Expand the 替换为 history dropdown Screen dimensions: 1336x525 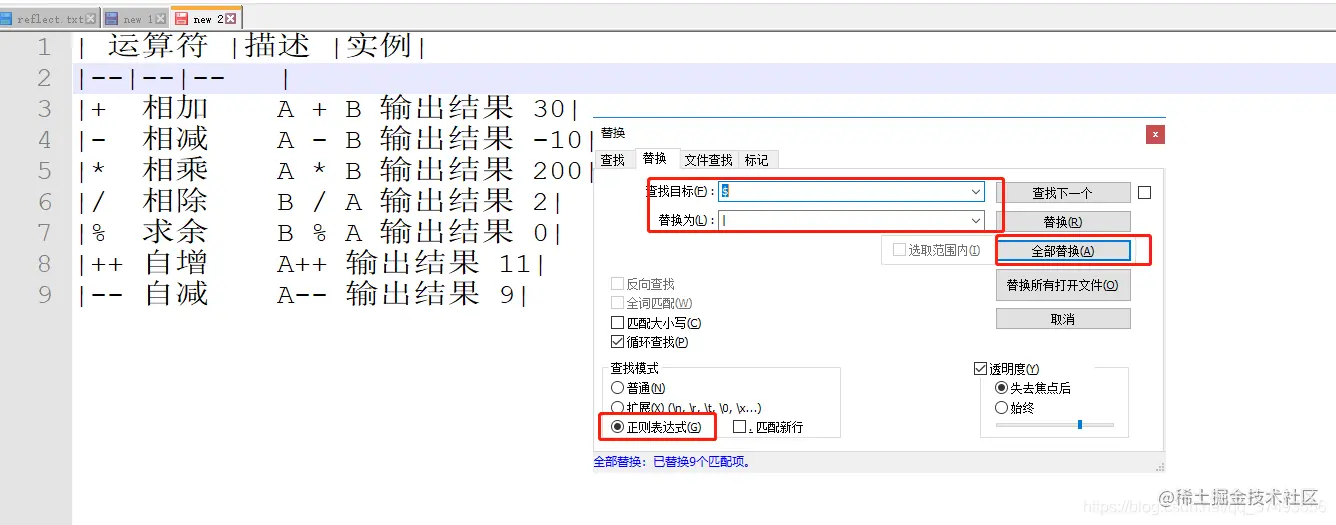tap(975, 220)
